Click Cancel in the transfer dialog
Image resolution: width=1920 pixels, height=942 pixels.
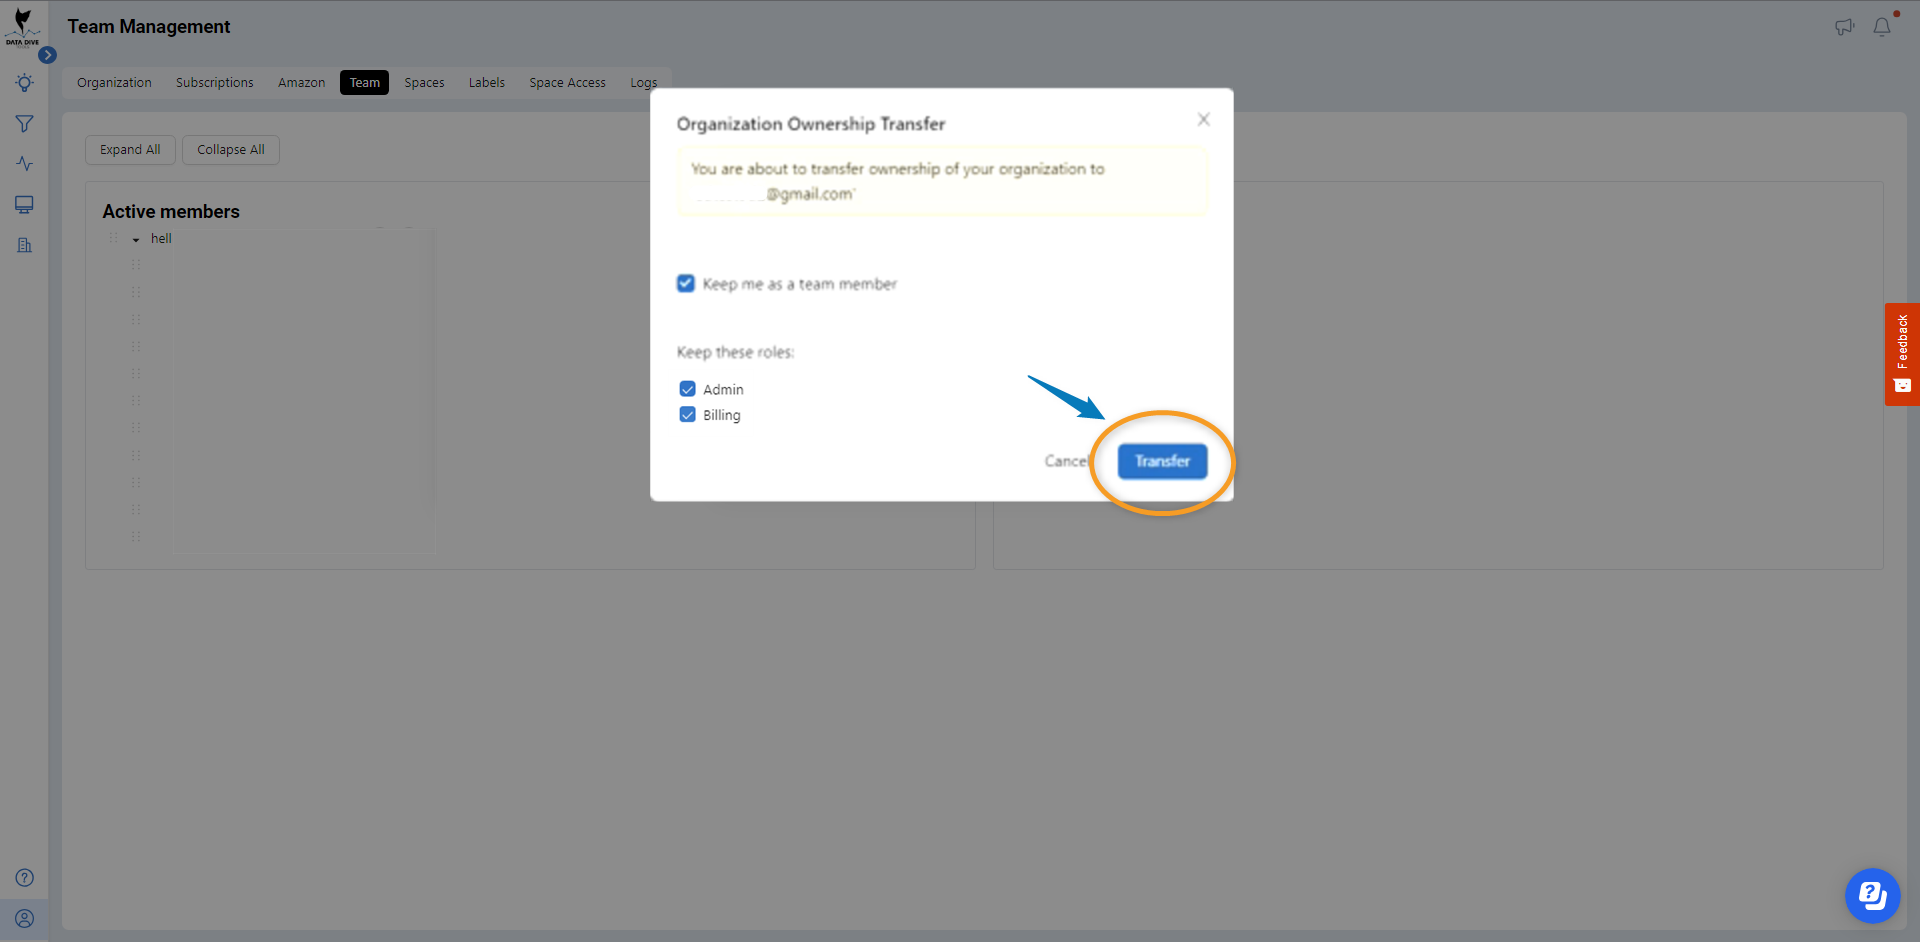point(1067,461)
